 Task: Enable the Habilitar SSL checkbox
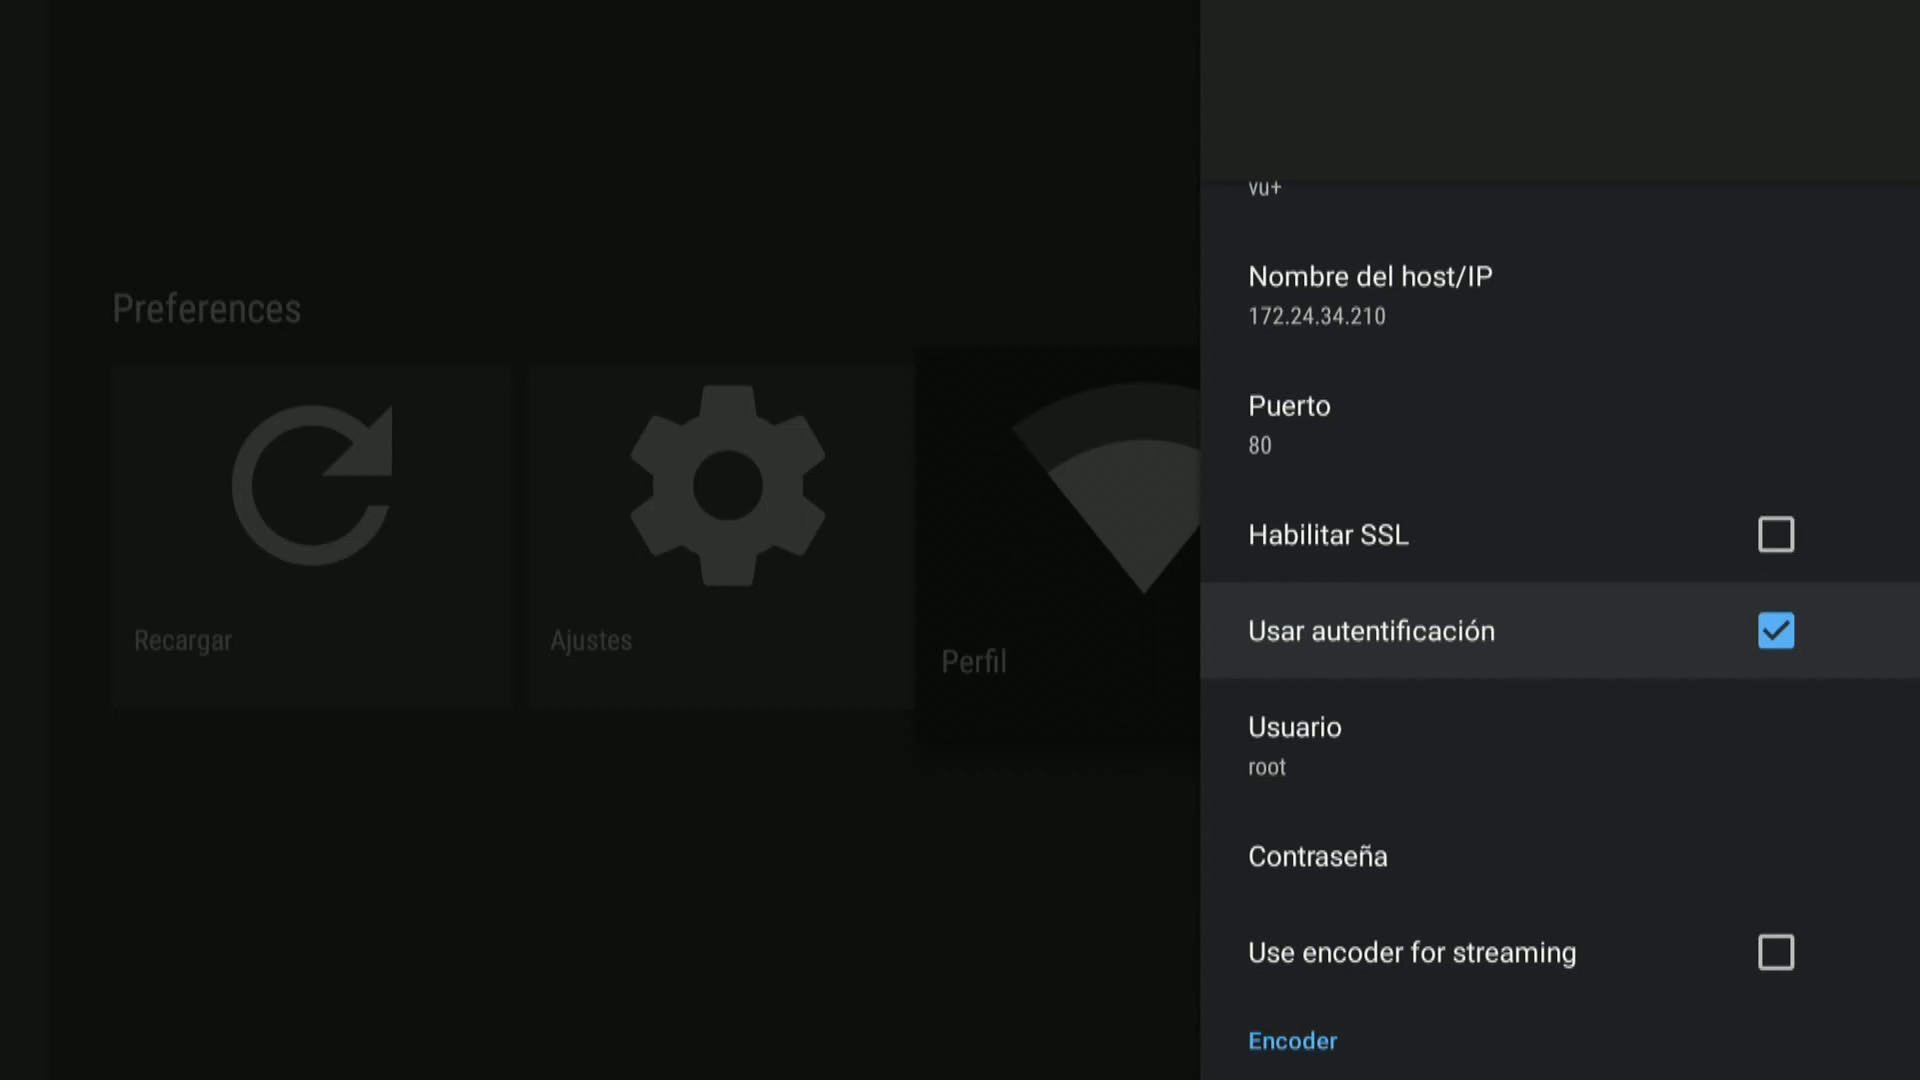click(x=1776, y=535)
